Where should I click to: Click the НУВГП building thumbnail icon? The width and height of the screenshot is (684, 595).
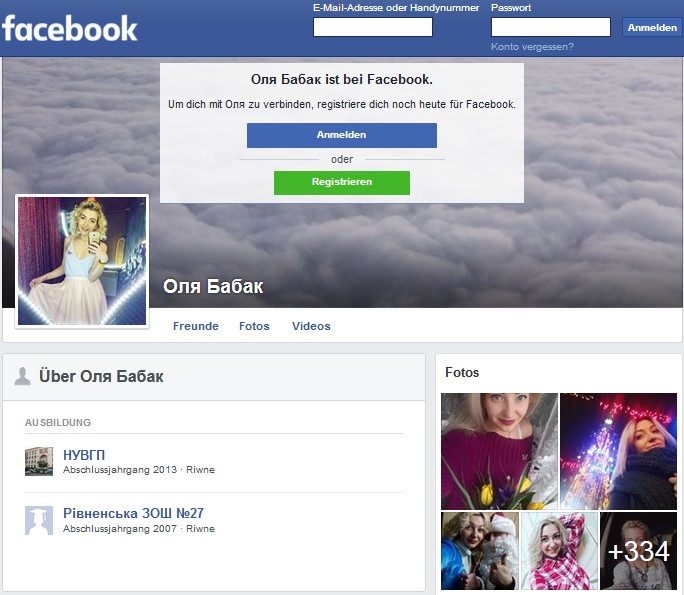(x=39, y=461)
